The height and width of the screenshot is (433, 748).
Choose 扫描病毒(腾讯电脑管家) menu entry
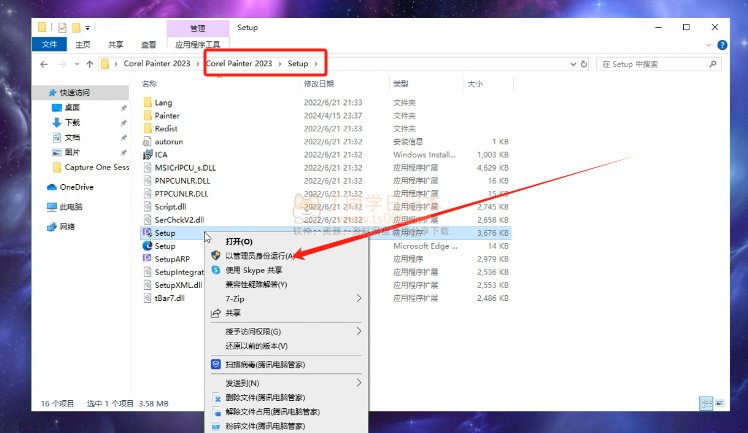click(265, 365)
